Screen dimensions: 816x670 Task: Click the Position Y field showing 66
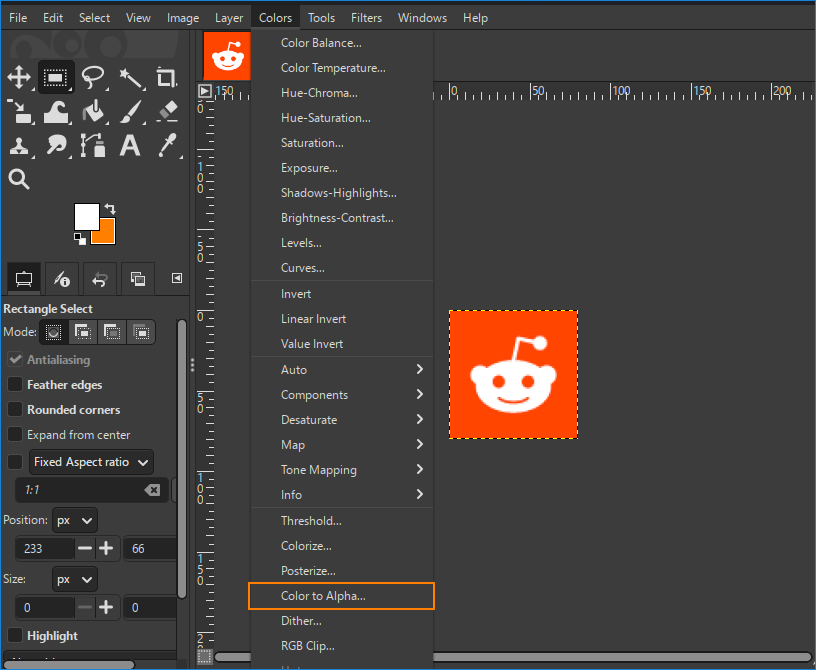150,549
